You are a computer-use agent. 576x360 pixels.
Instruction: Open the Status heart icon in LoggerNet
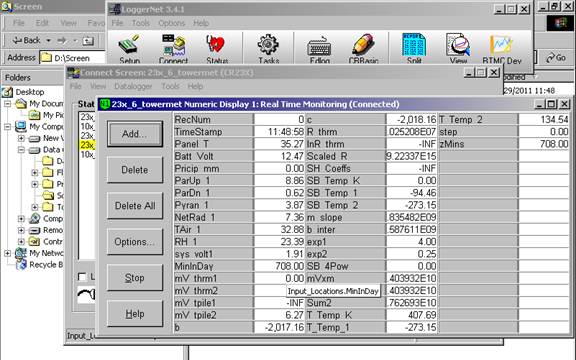click(217, 48)
